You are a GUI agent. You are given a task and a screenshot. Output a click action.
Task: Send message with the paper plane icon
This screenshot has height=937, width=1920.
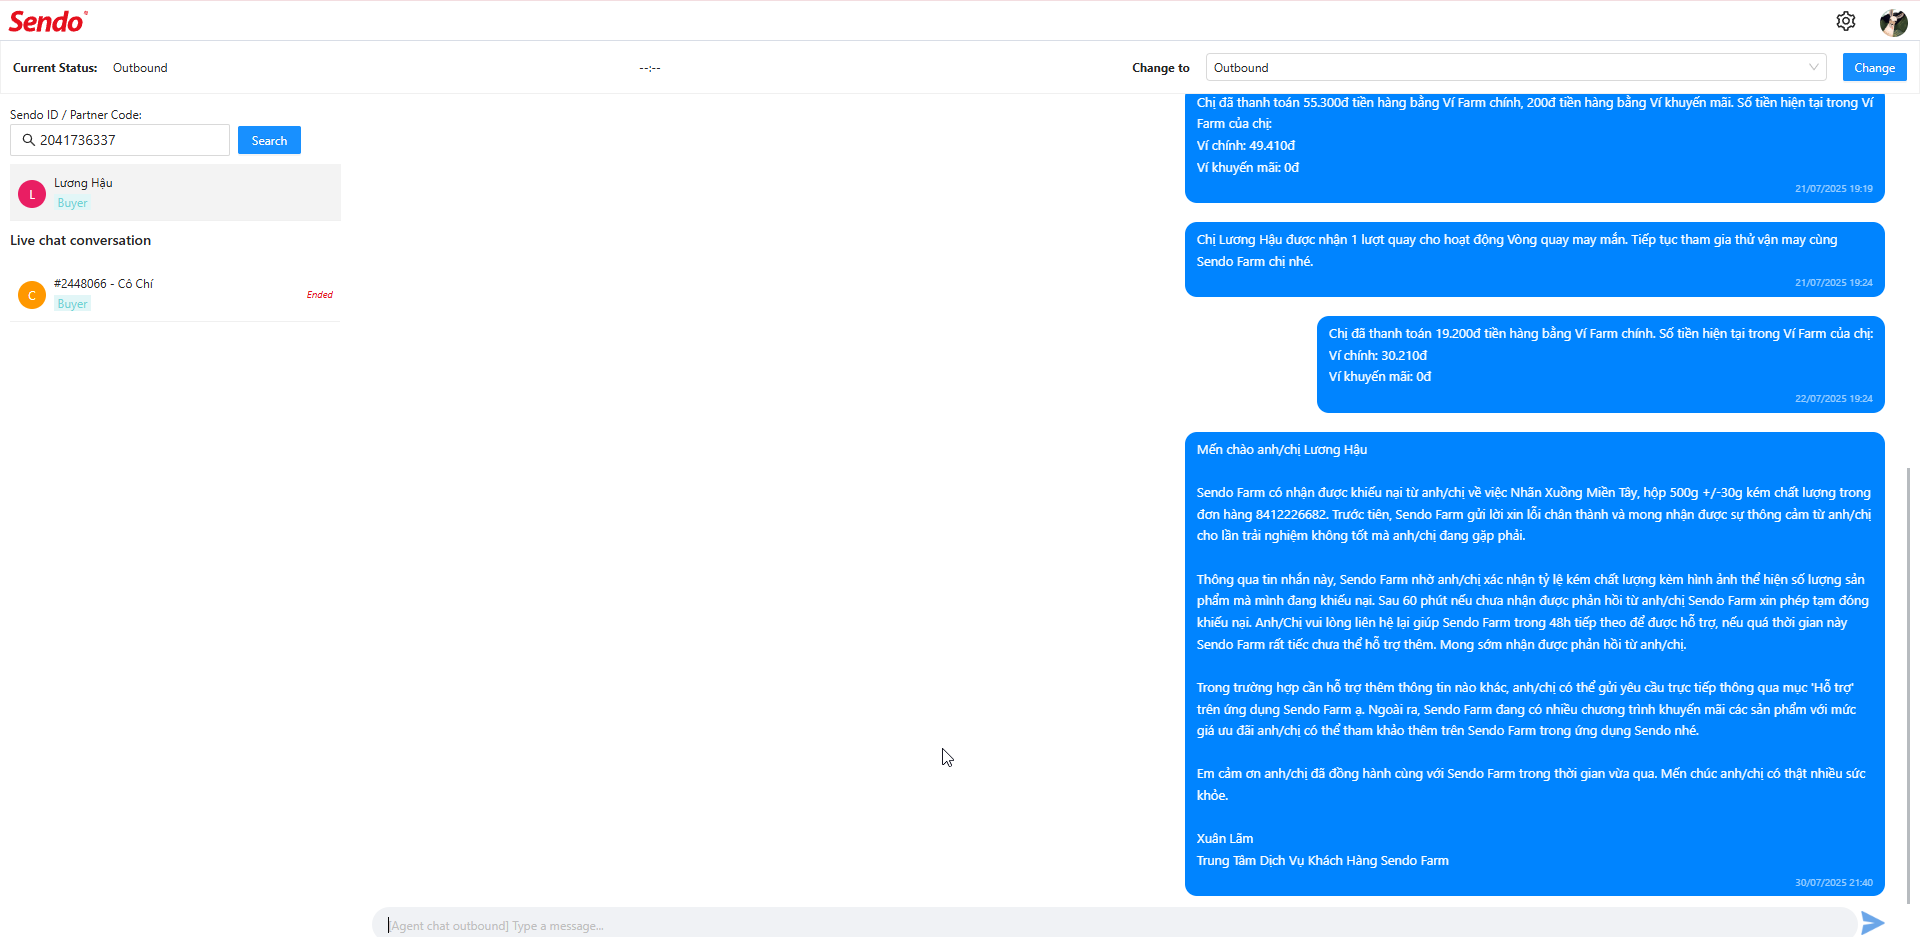coord(1873,923)
